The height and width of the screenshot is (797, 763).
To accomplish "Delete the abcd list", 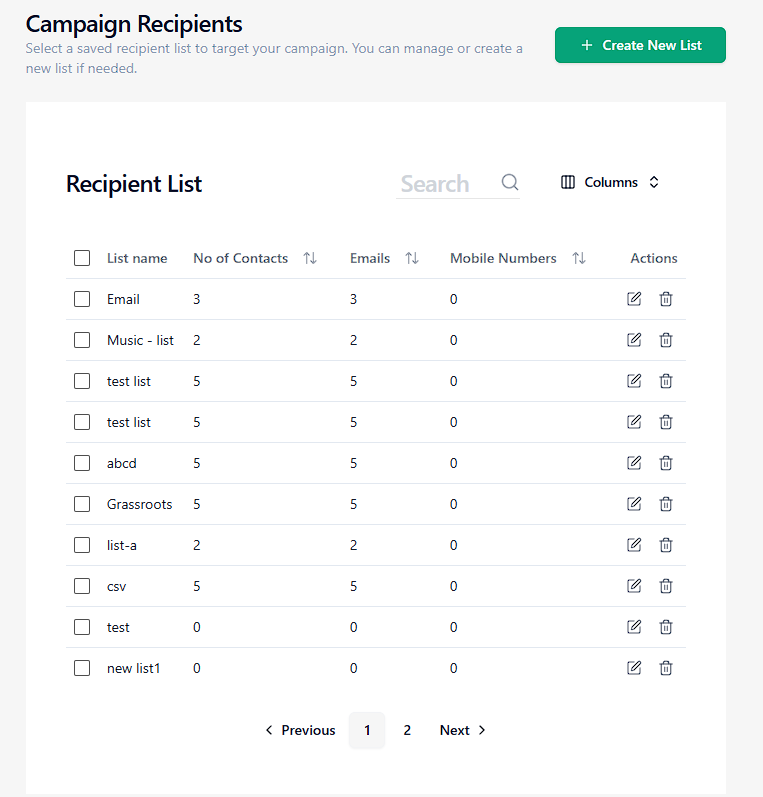I will (x=666, y=463).
